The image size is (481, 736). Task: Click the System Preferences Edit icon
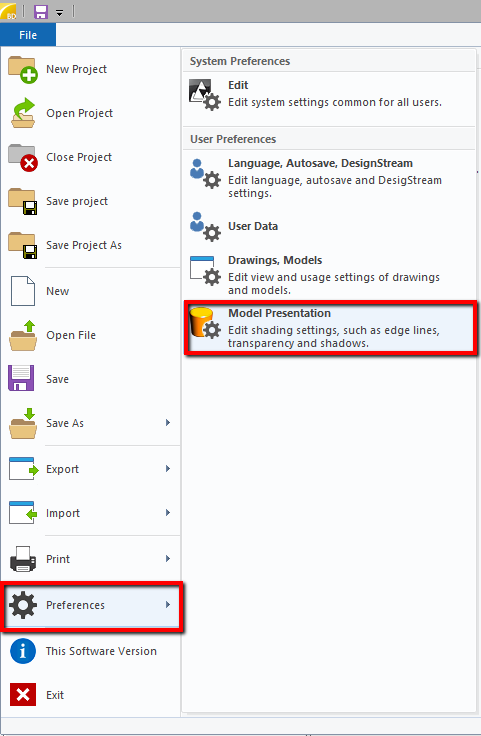coord(205,94)
